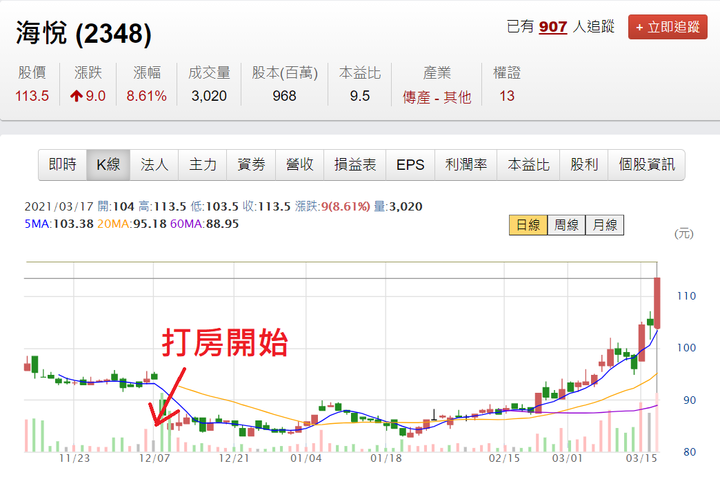
Task: Switch to the EPS tab
Action: coord(410,164)
